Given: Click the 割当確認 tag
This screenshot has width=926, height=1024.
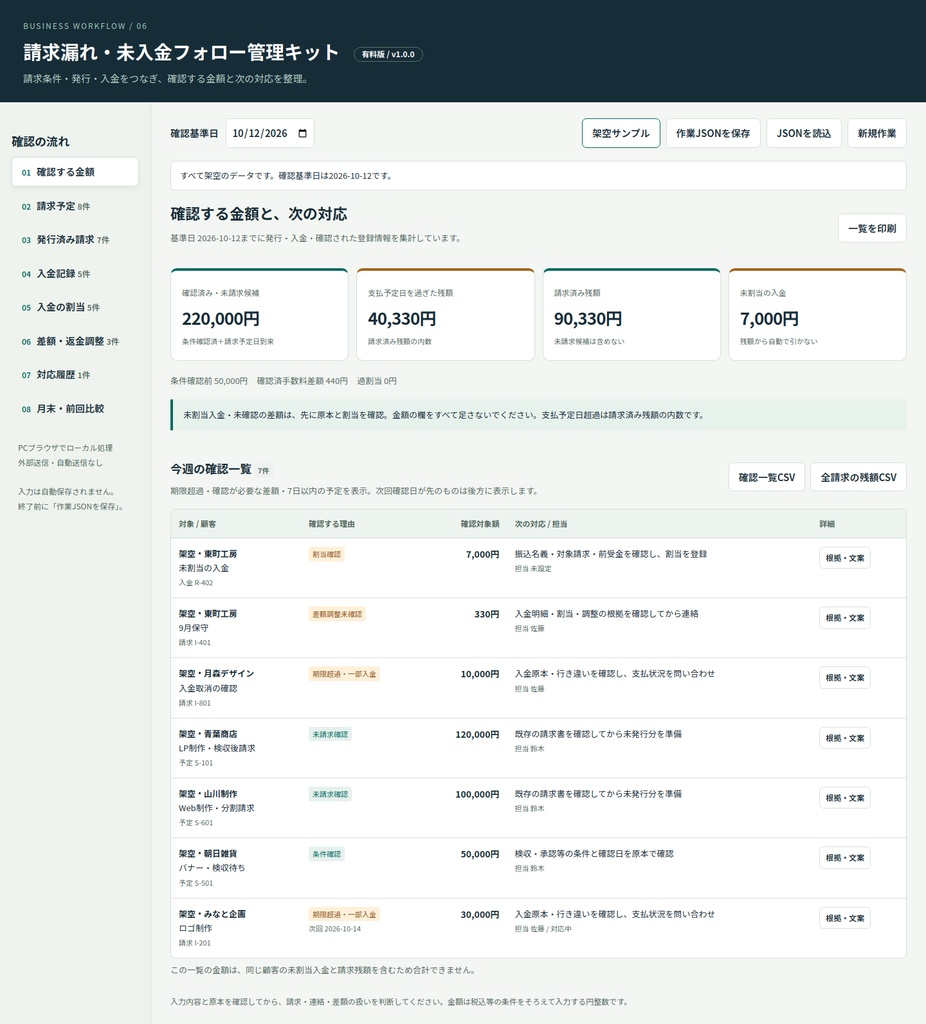Looking at the screenshot, I should coord(327,554).
